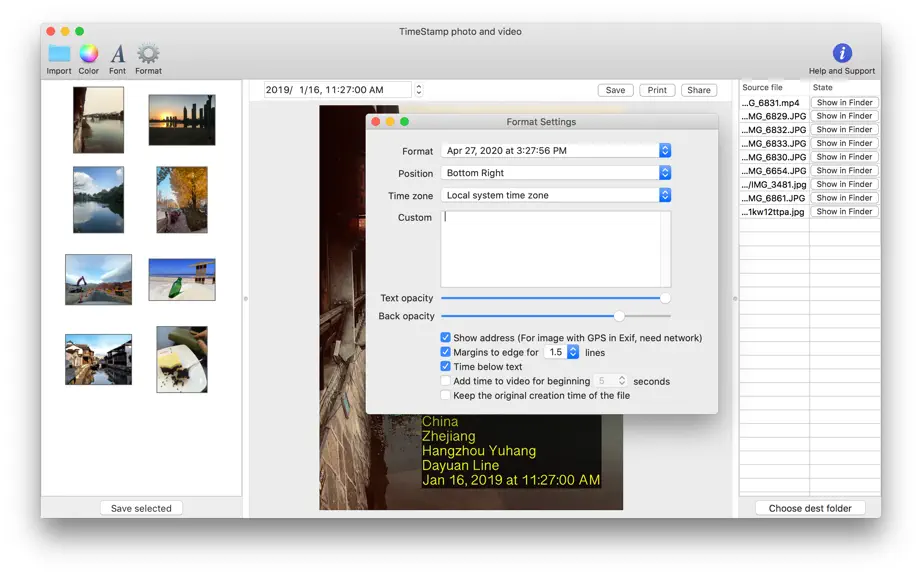This screenshot has height=576, width=922.
Task: Click the Share button
Action: click(x=699, y=90)
